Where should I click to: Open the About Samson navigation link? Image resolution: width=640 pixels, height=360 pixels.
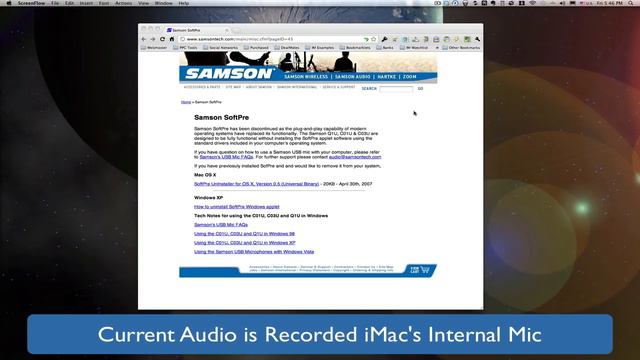[x=259, y=87]
